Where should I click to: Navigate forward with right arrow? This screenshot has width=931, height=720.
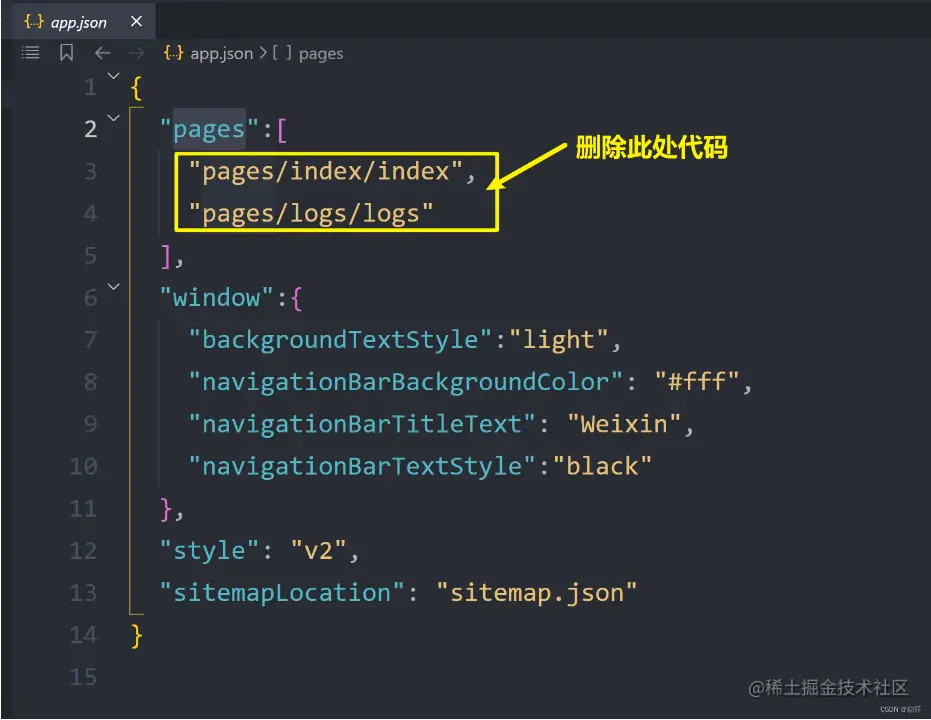[136, 53]
